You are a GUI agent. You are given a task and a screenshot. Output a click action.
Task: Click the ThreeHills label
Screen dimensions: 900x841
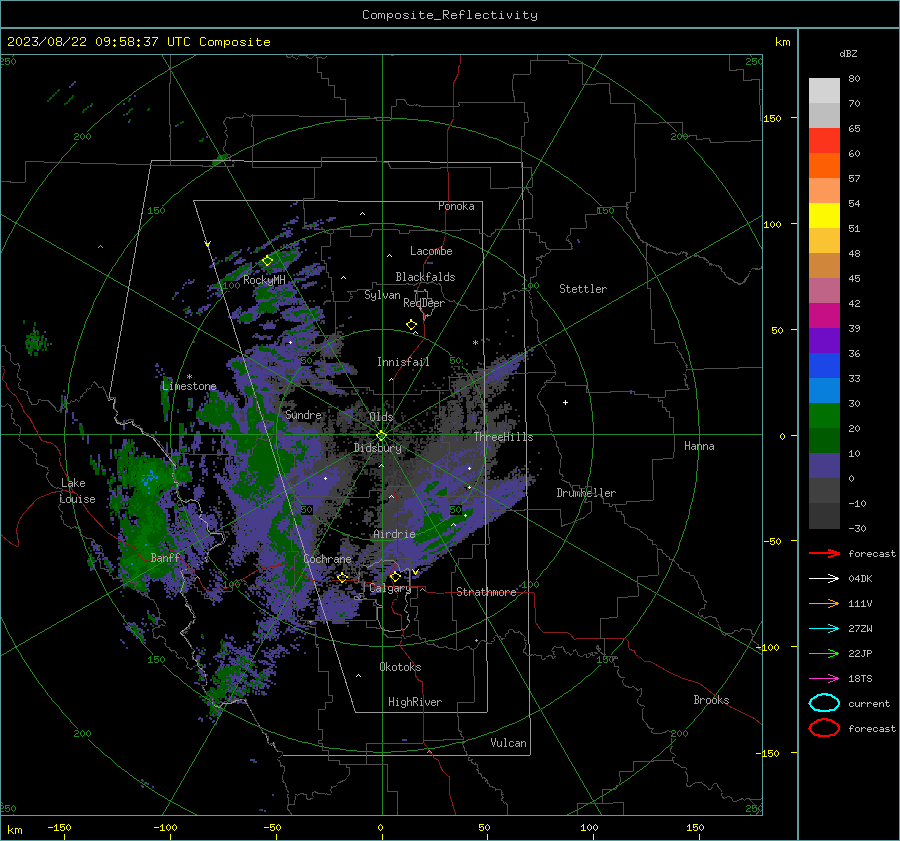click(x=503, y=437)
